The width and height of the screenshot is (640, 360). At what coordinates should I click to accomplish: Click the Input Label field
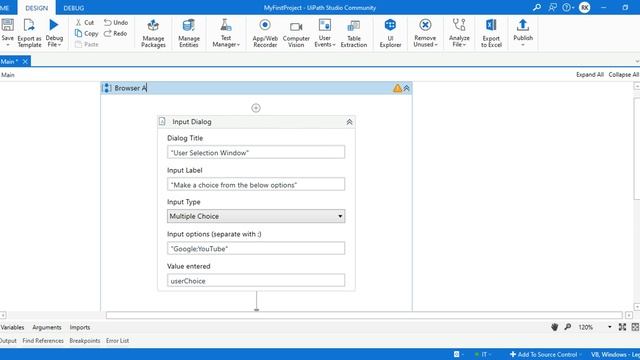point(256,184)
